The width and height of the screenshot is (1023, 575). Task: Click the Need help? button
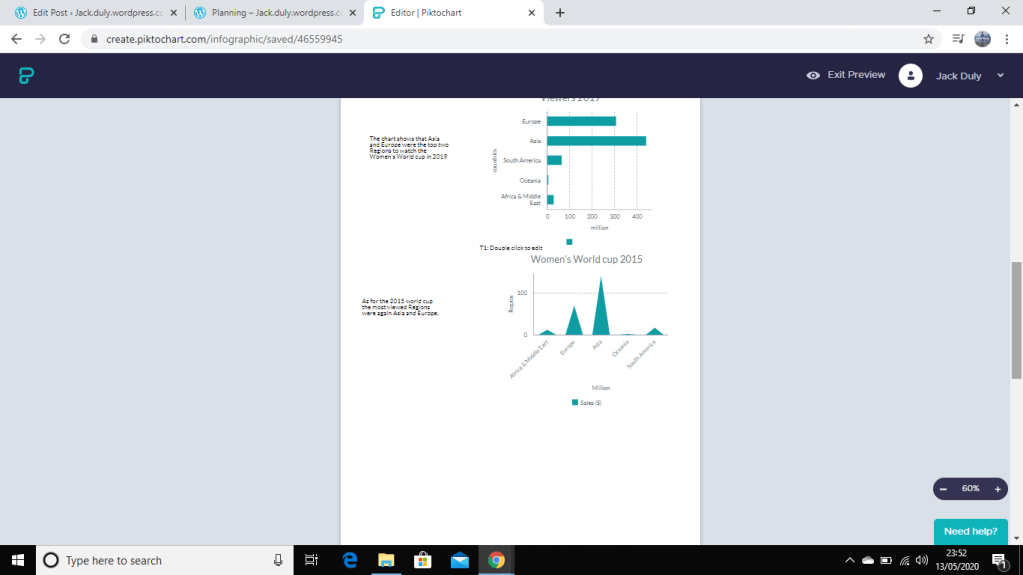970,531
